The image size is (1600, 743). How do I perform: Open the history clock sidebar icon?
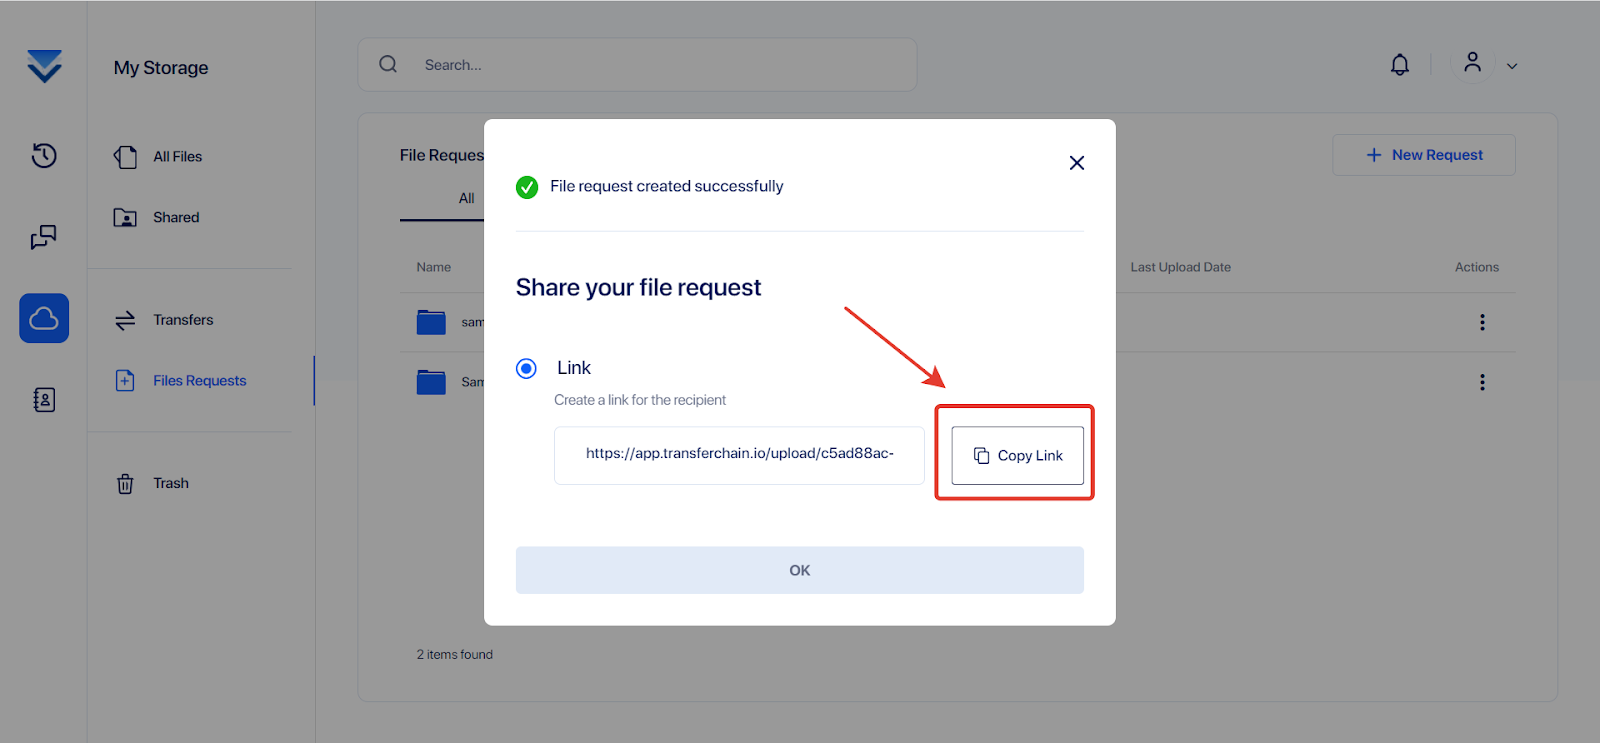pos(44,155)
